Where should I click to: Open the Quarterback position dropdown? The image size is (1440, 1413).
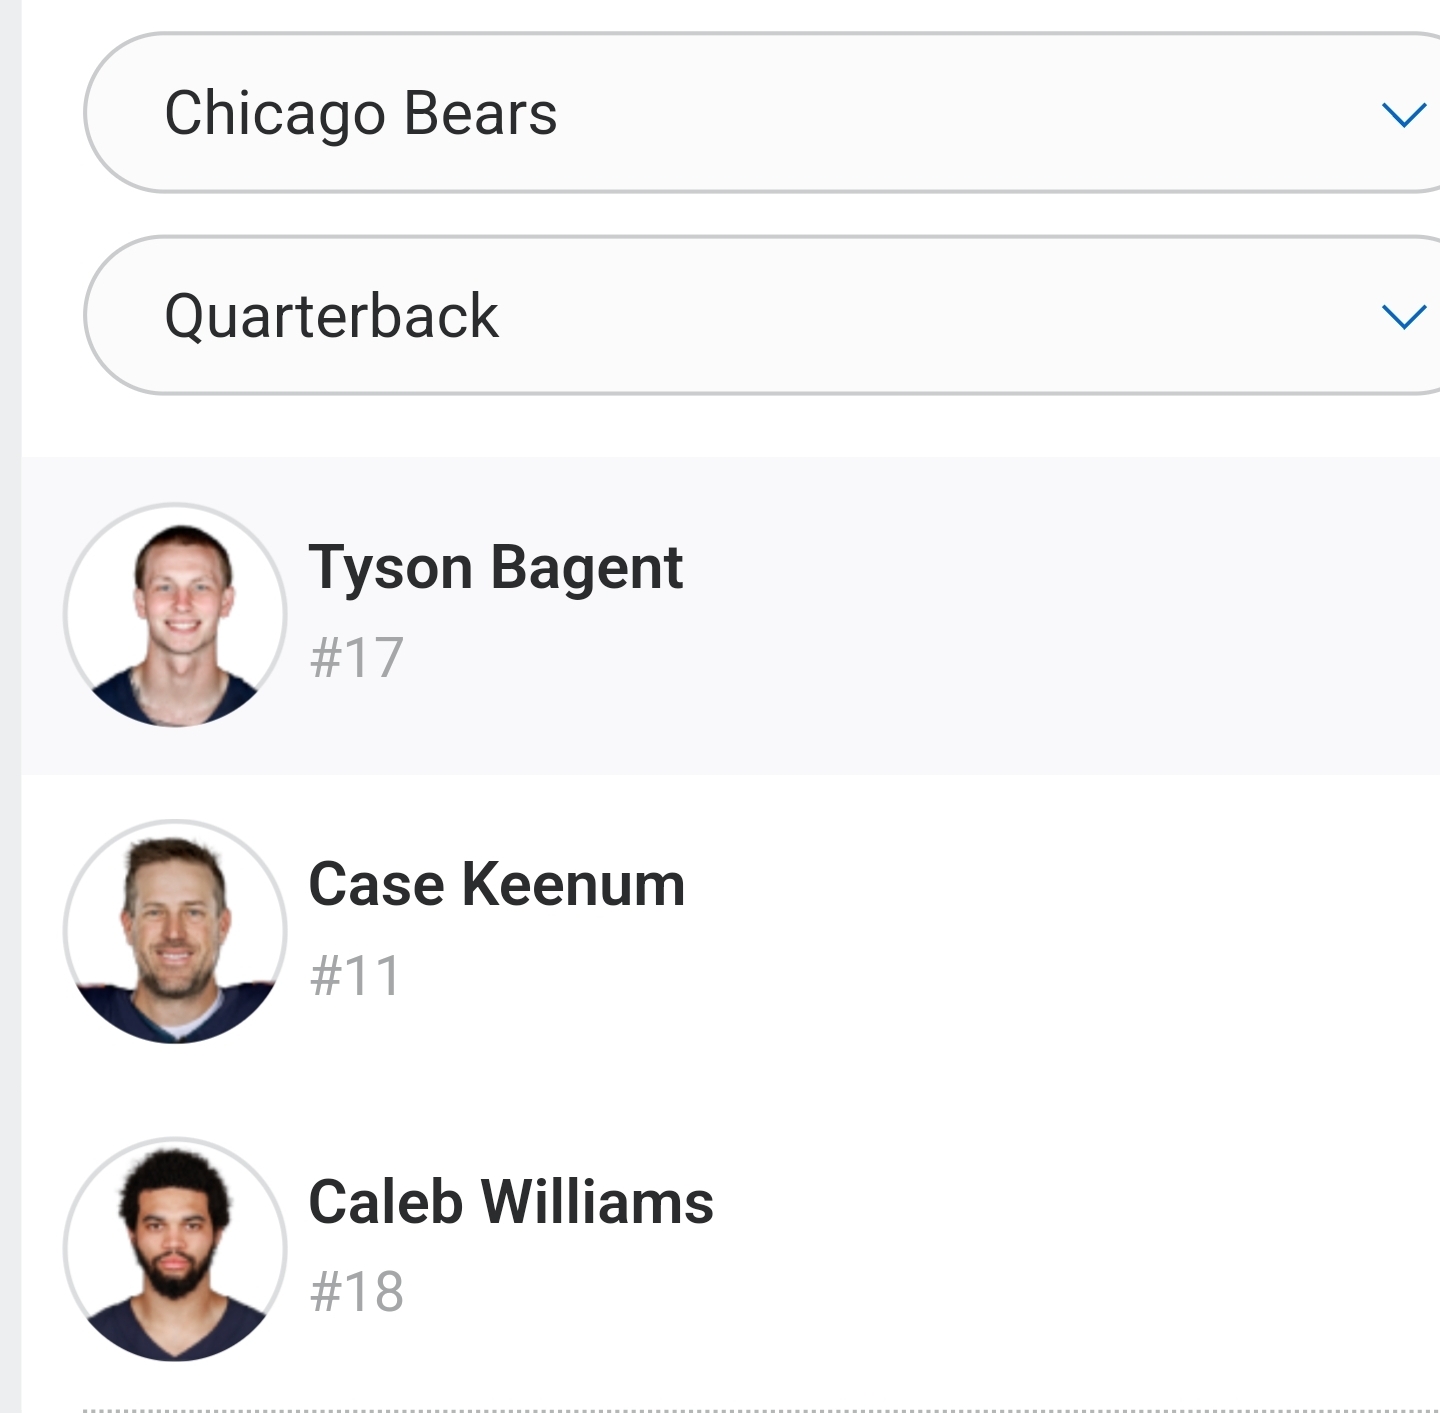click(x=760, y=316)
